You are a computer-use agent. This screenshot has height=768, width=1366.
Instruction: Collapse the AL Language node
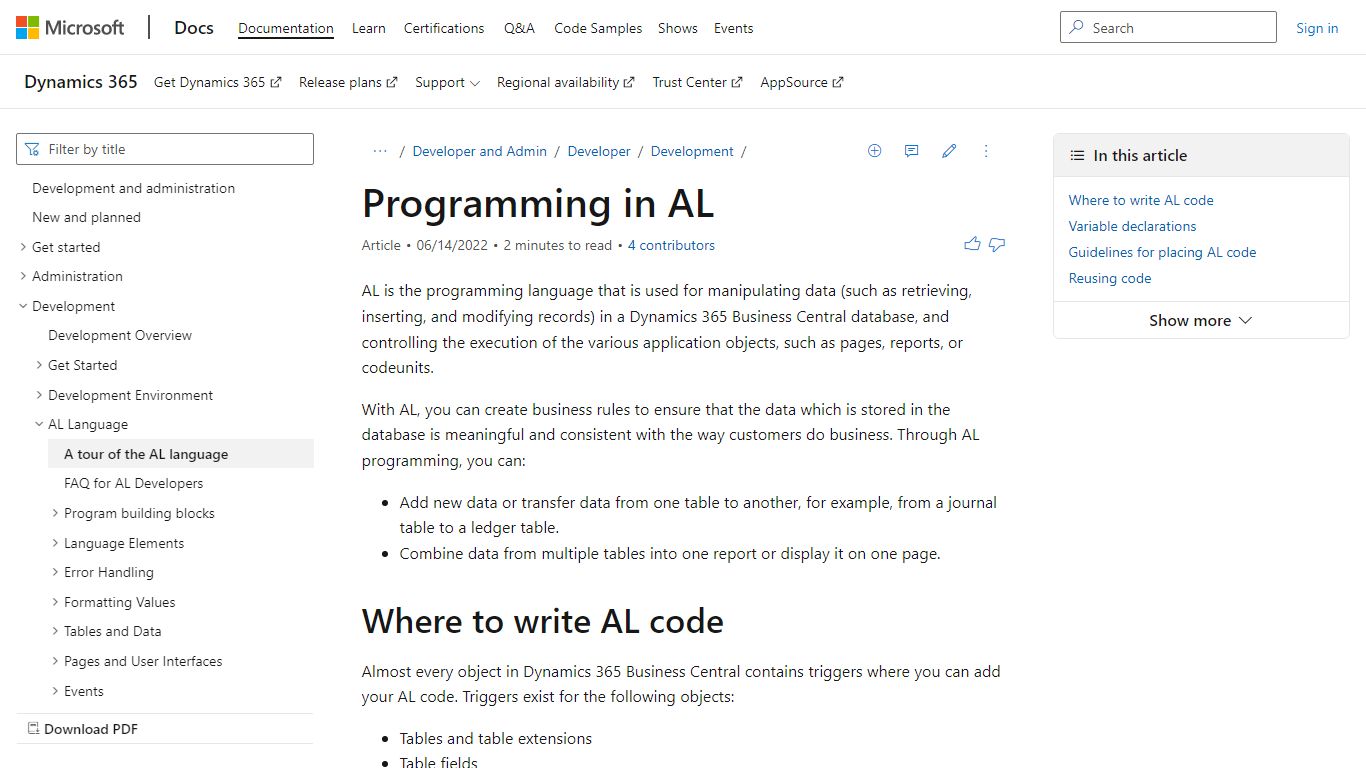point(39,424)
